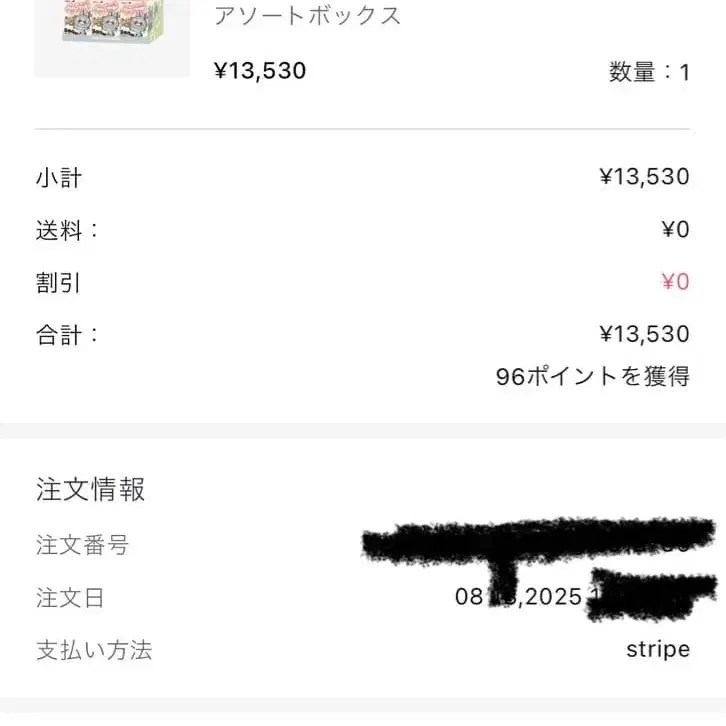The width and height of the screenshot is (726, 726).
Task: Click the 合計 label
Action: pos(67,334)
